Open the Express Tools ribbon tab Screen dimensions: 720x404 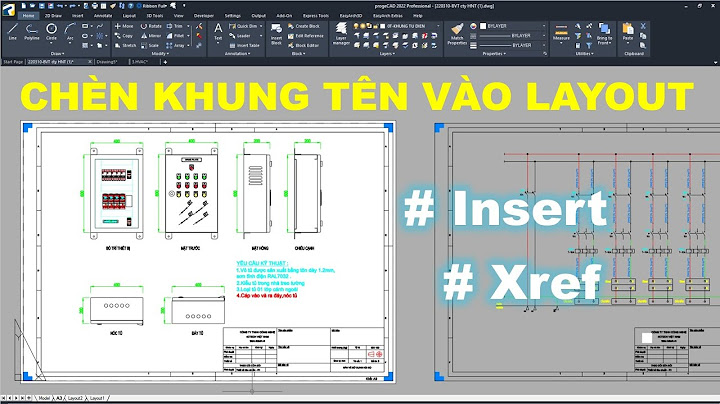click(x=316, y=16)
